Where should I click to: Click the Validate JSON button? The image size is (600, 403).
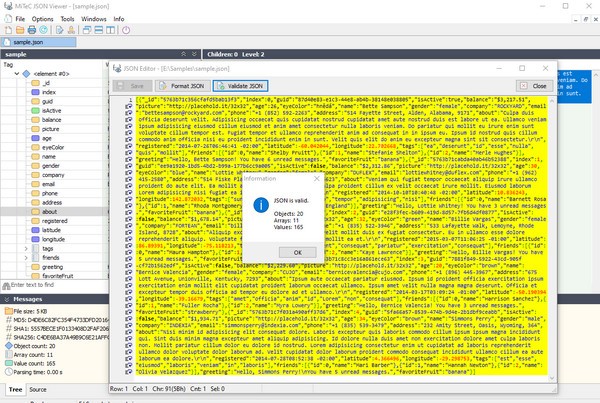click(240, 86)
